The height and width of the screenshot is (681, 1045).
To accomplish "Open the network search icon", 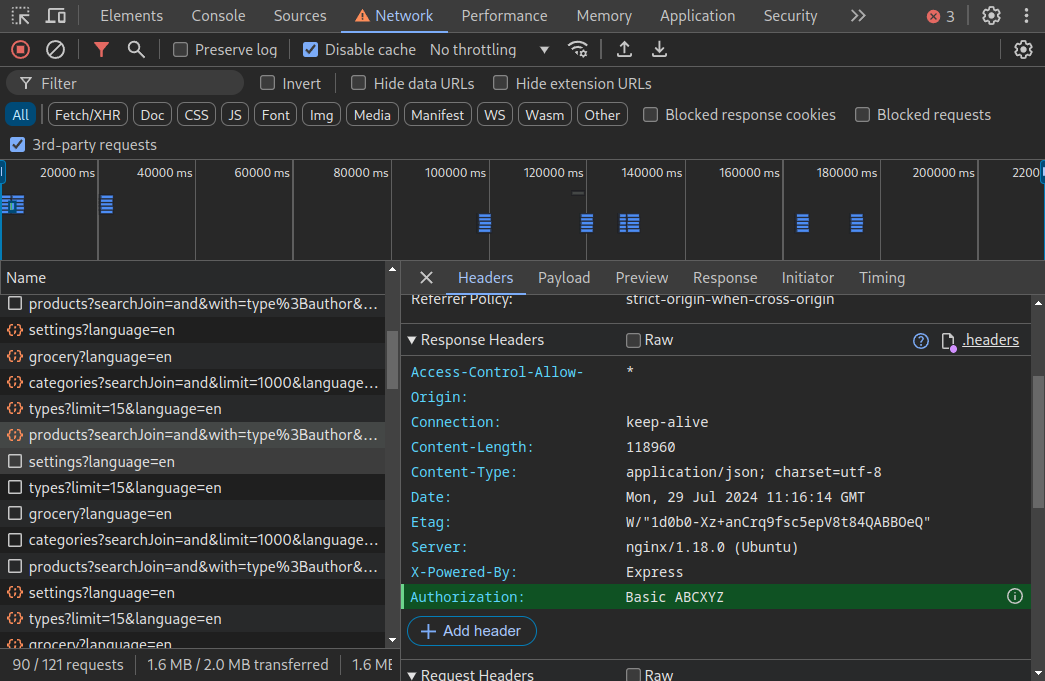I will [x=136, y=49].
